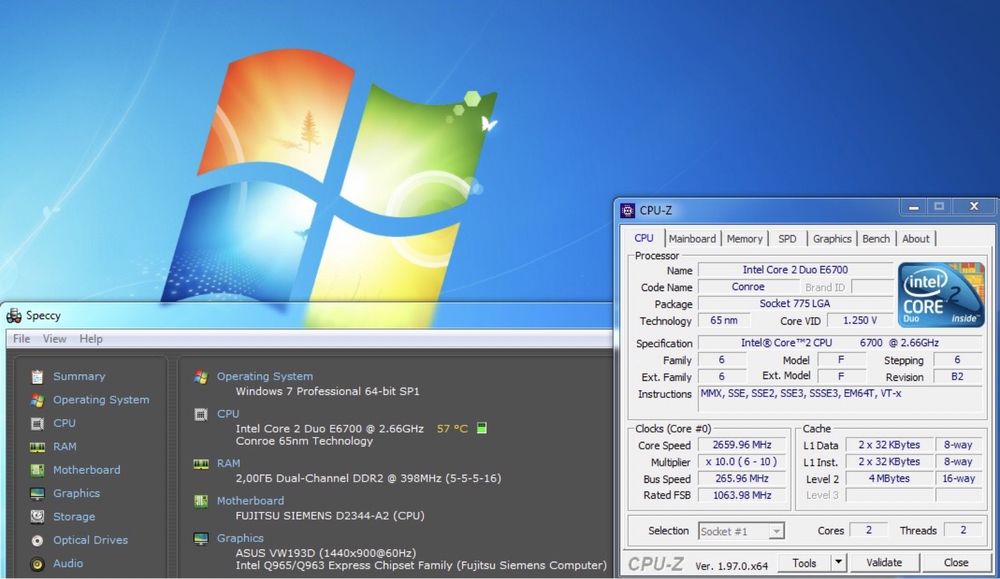Select the CPU tab in CPU-Z
Image resolution: width=1000 pixels, height=579 pixels.
tap(643, 238)
